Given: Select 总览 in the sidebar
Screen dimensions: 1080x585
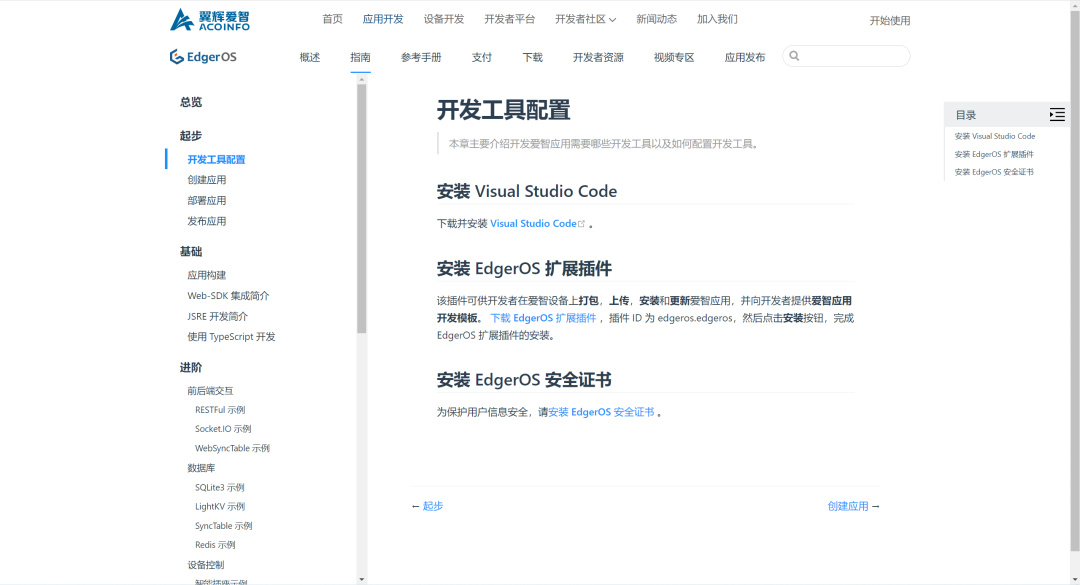Looking at the screenshot, I should [x=191, y=102].
